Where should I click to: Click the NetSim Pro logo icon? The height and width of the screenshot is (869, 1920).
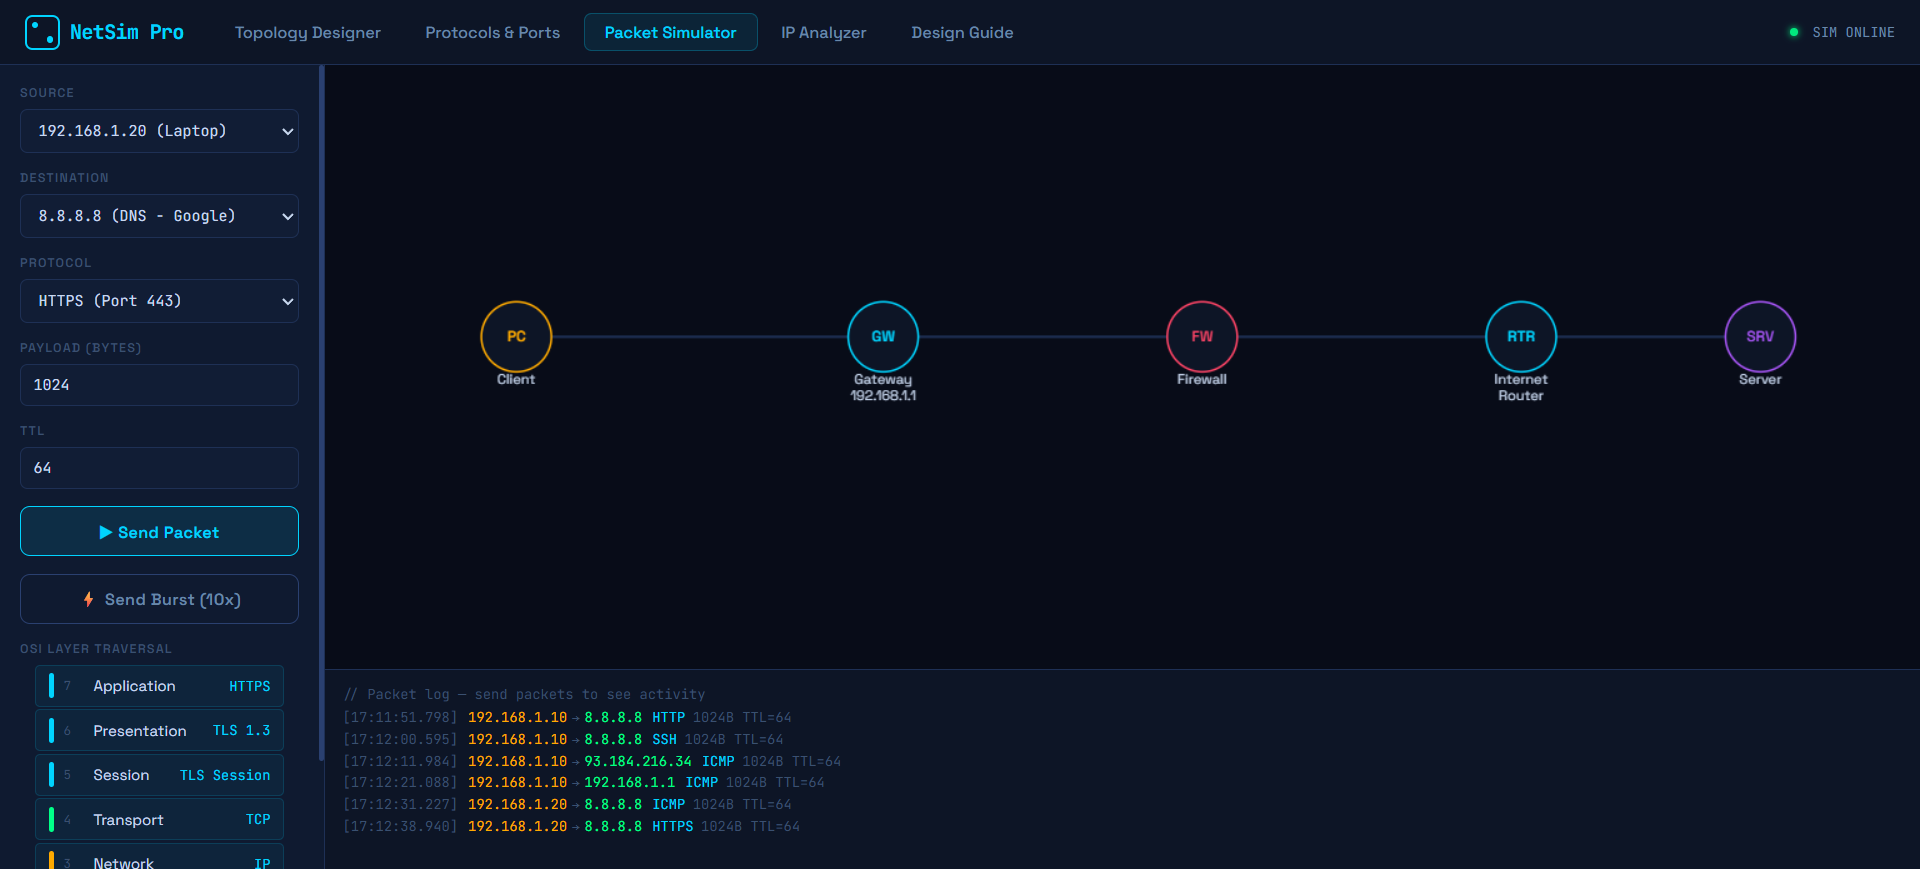pyautogui.click(x=42, y=32)
